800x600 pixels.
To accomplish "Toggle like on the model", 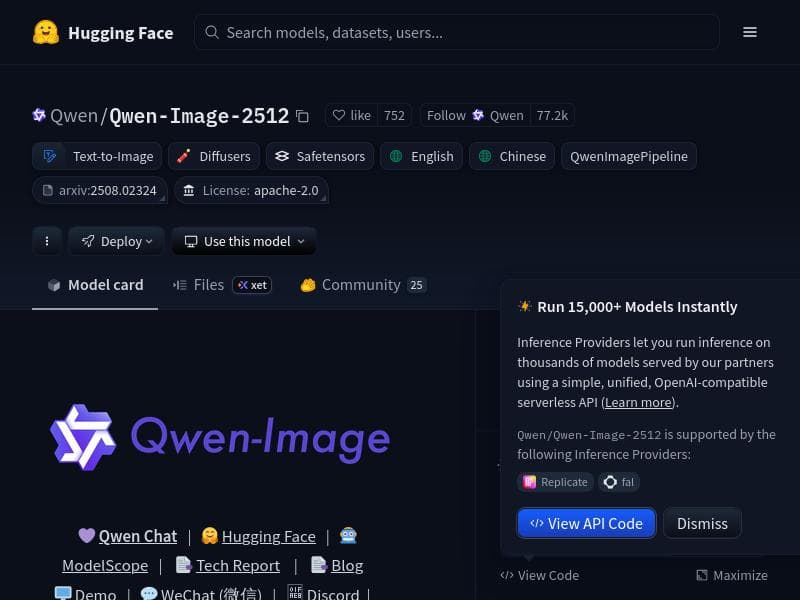I will point(351,115).
